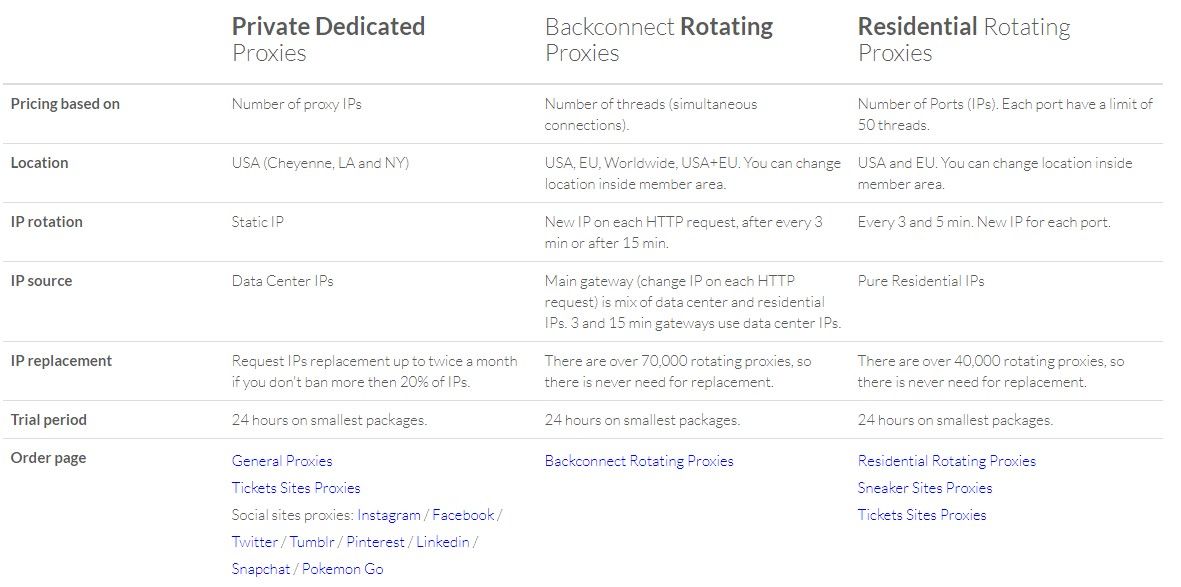The height and width of the screenshot is (587, 1181).
Task: Follow the Facebook proxies link
Action: (463, 515)
